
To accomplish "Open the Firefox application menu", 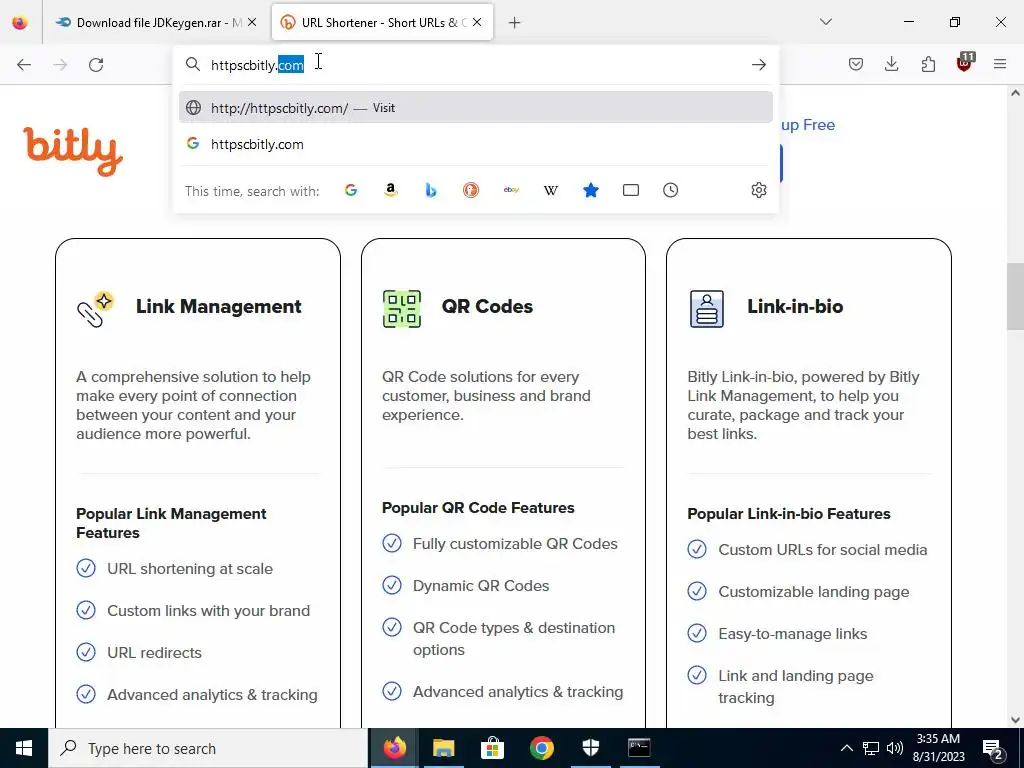I will [x=1000, y=65].
